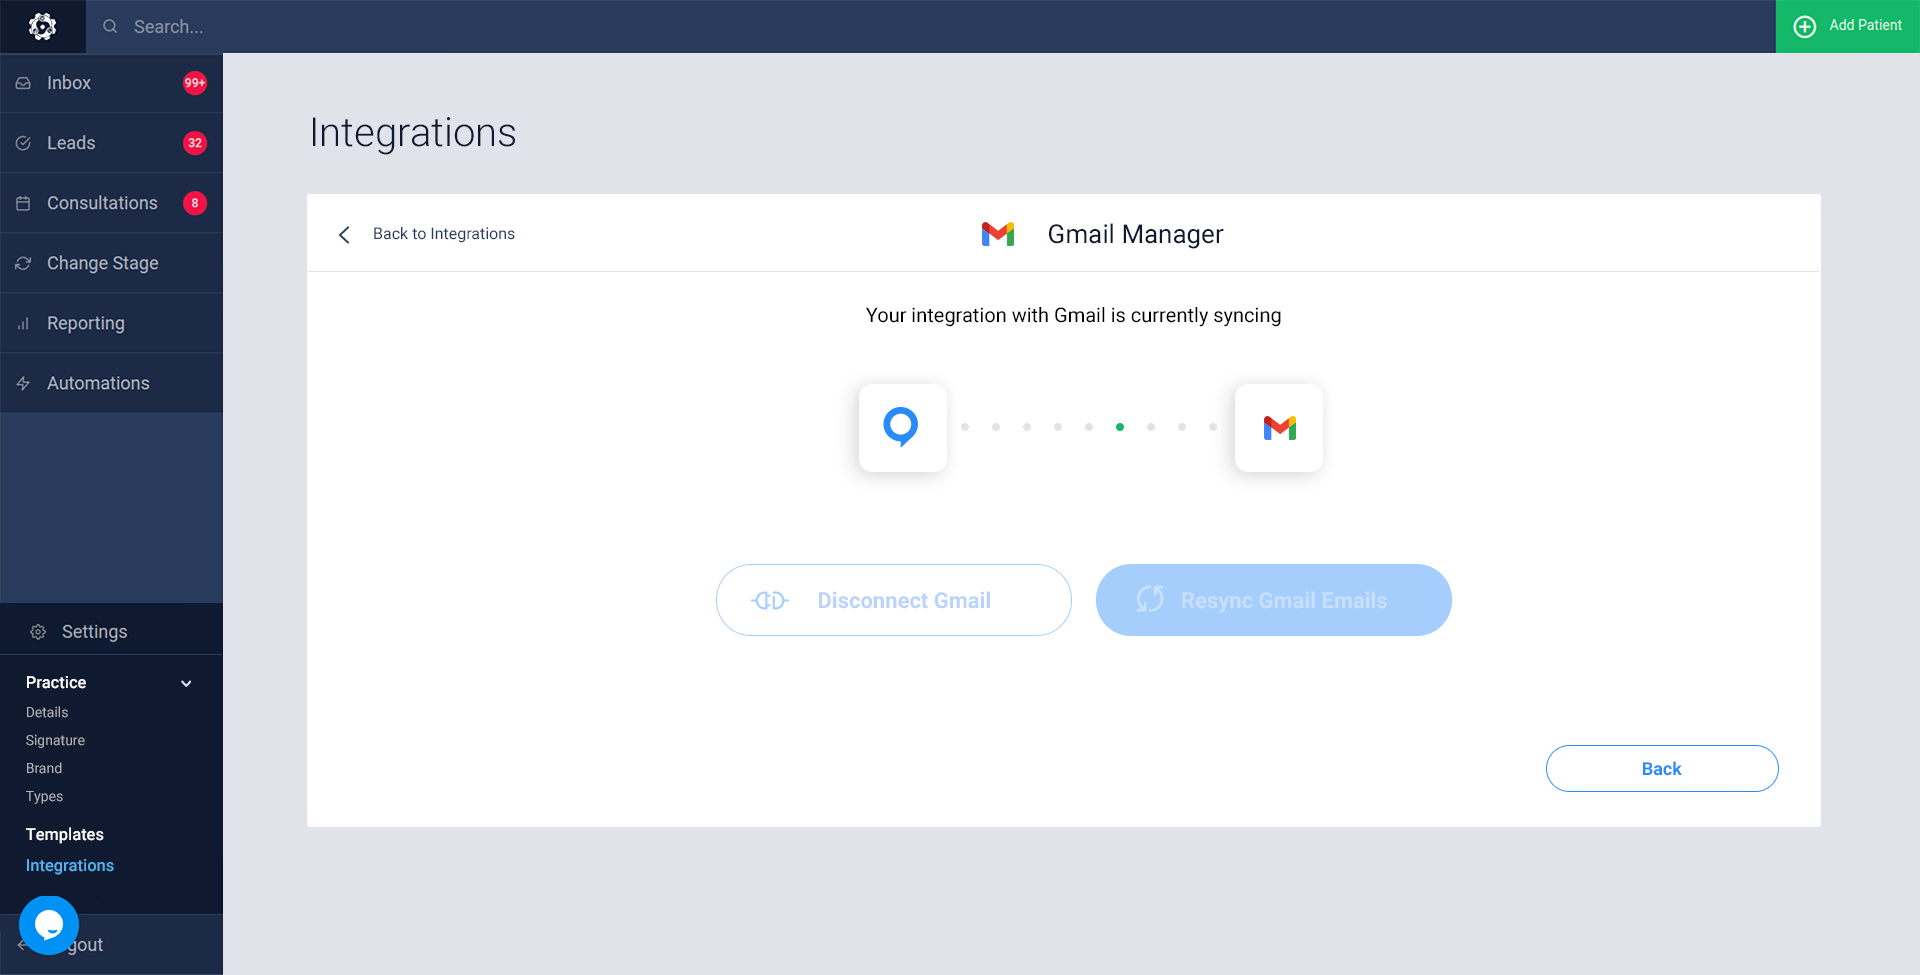The height and width of the screenshot is (975, 1920).
Task: Click the Add Patient button
Action: [1847, 26]
